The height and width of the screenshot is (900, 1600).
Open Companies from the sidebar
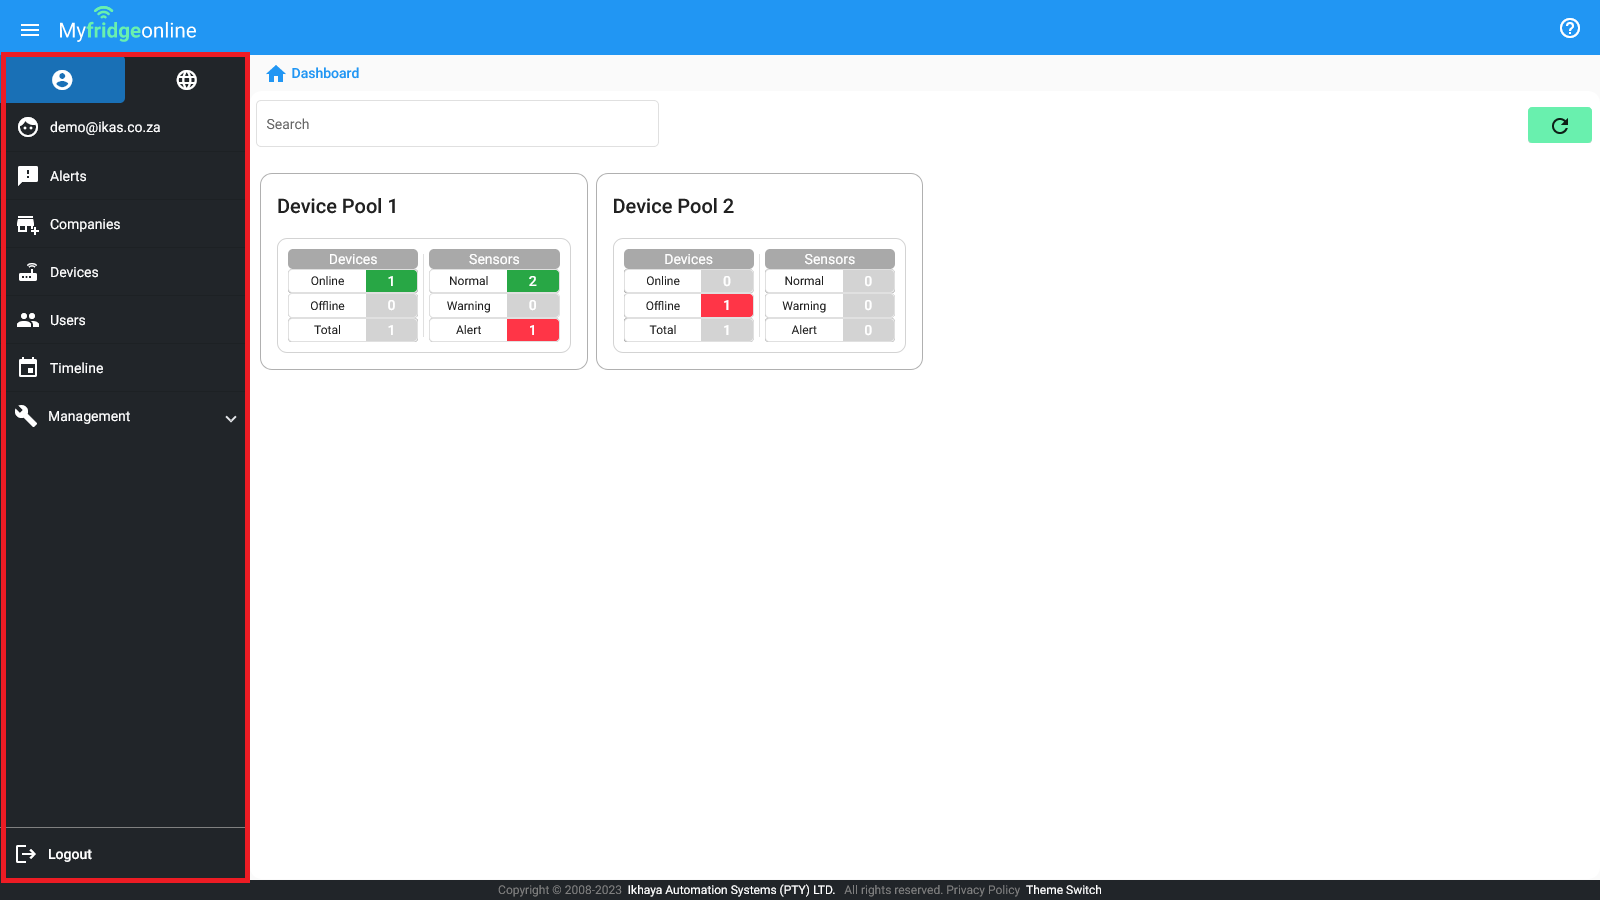125,224
